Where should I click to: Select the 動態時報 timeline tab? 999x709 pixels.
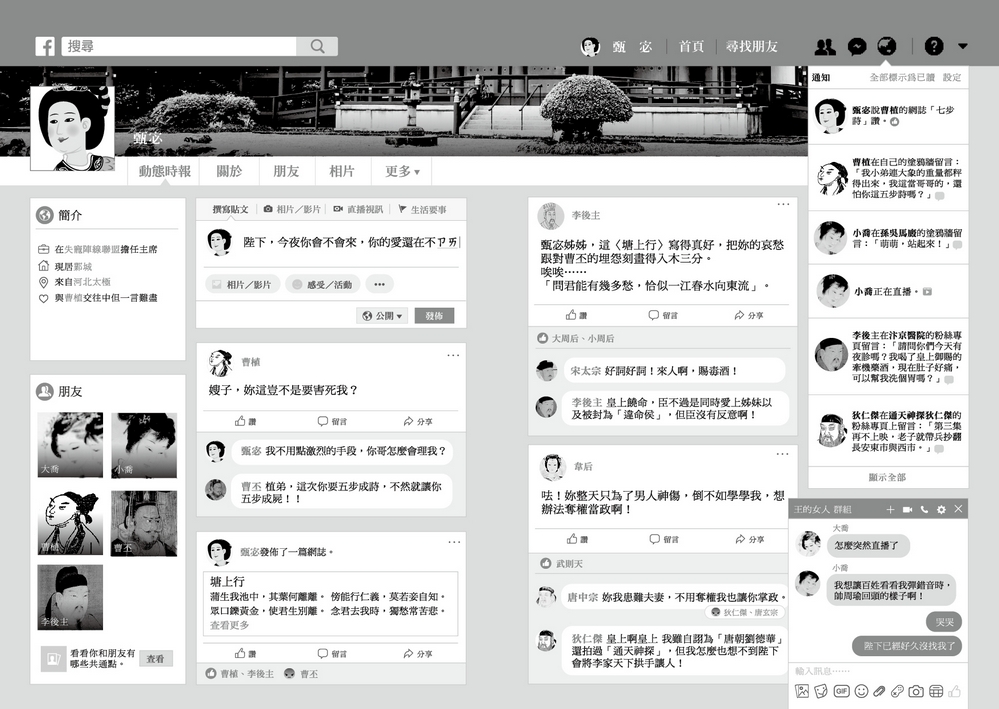point(164,171)
